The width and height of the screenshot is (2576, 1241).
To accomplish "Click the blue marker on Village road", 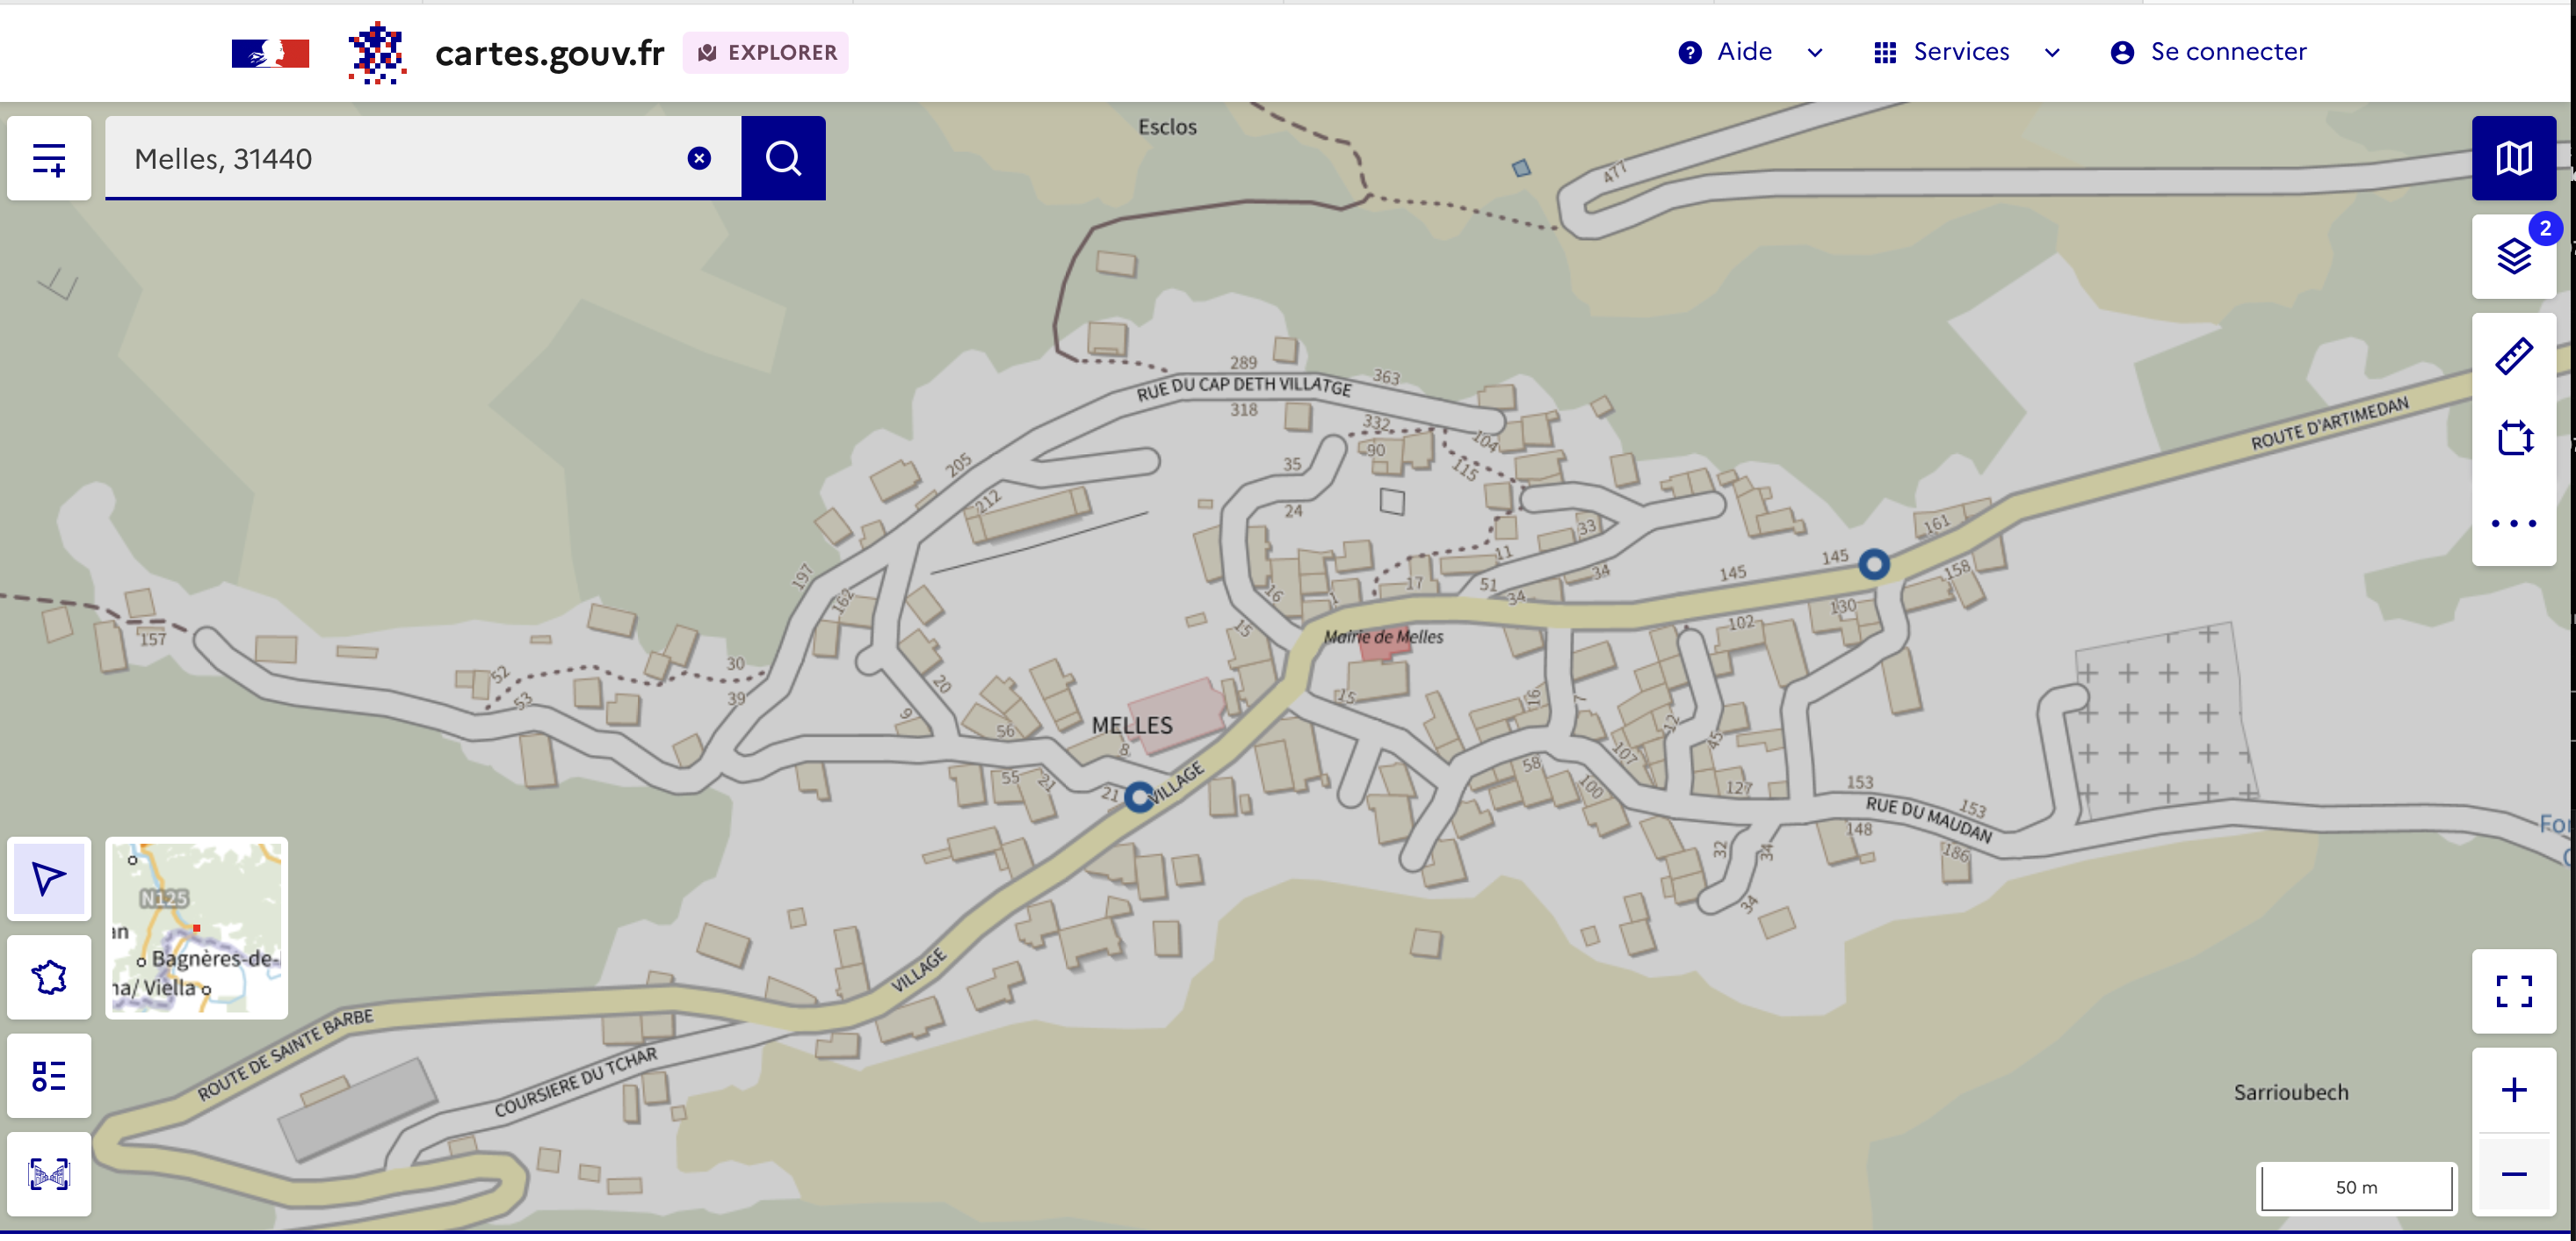I will tap(1138, 797).
